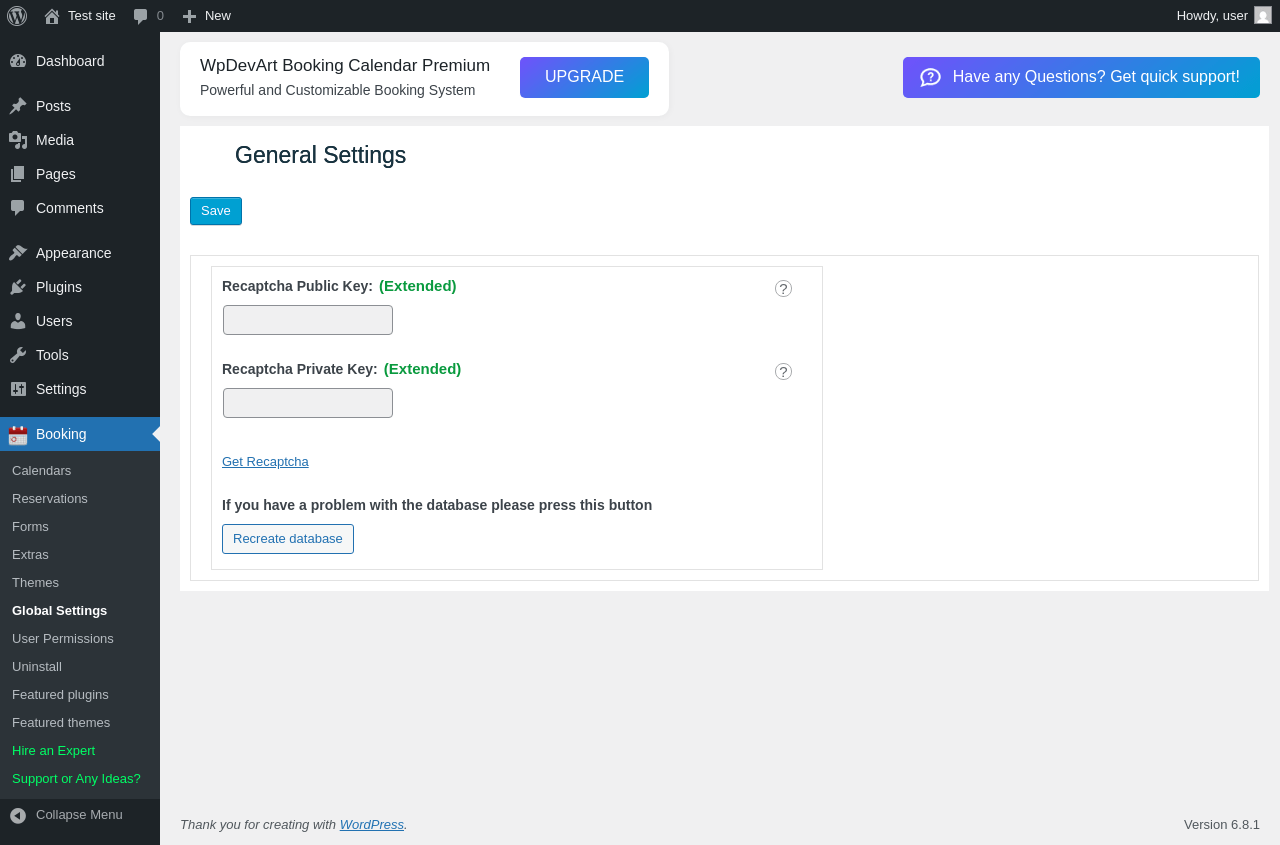Click the UPGRADE premium button

point(584,77)
